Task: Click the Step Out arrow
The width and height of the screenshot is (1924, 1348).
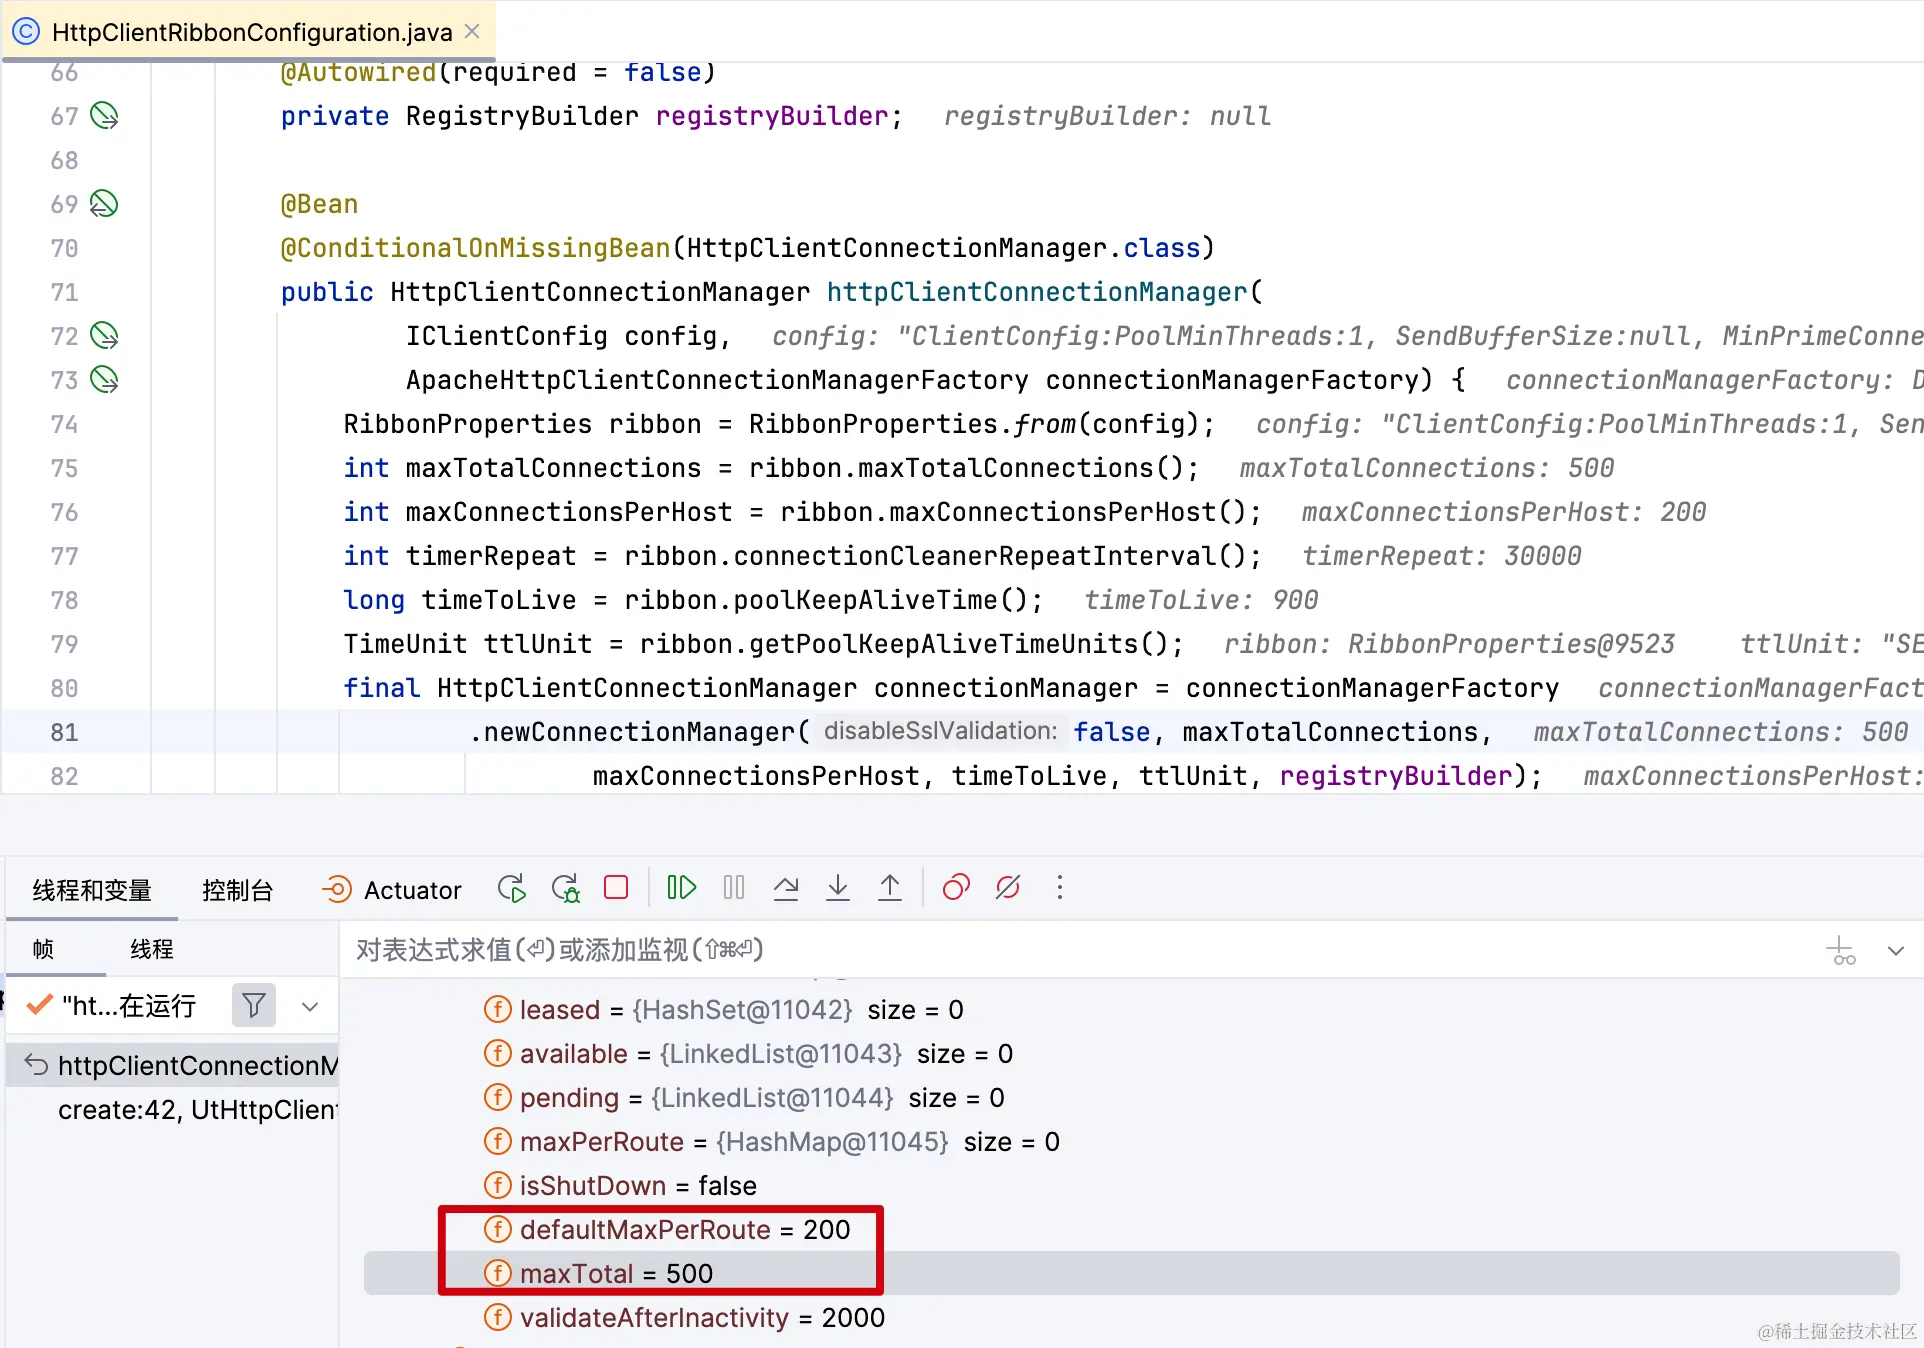Action: [x=889, y=888]
